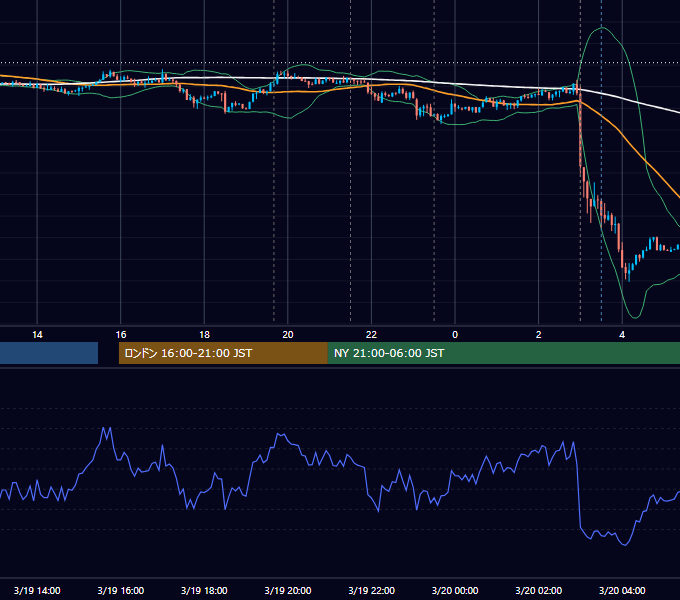
Task: Click the 18 hour axis label
Action: point(204,335)
